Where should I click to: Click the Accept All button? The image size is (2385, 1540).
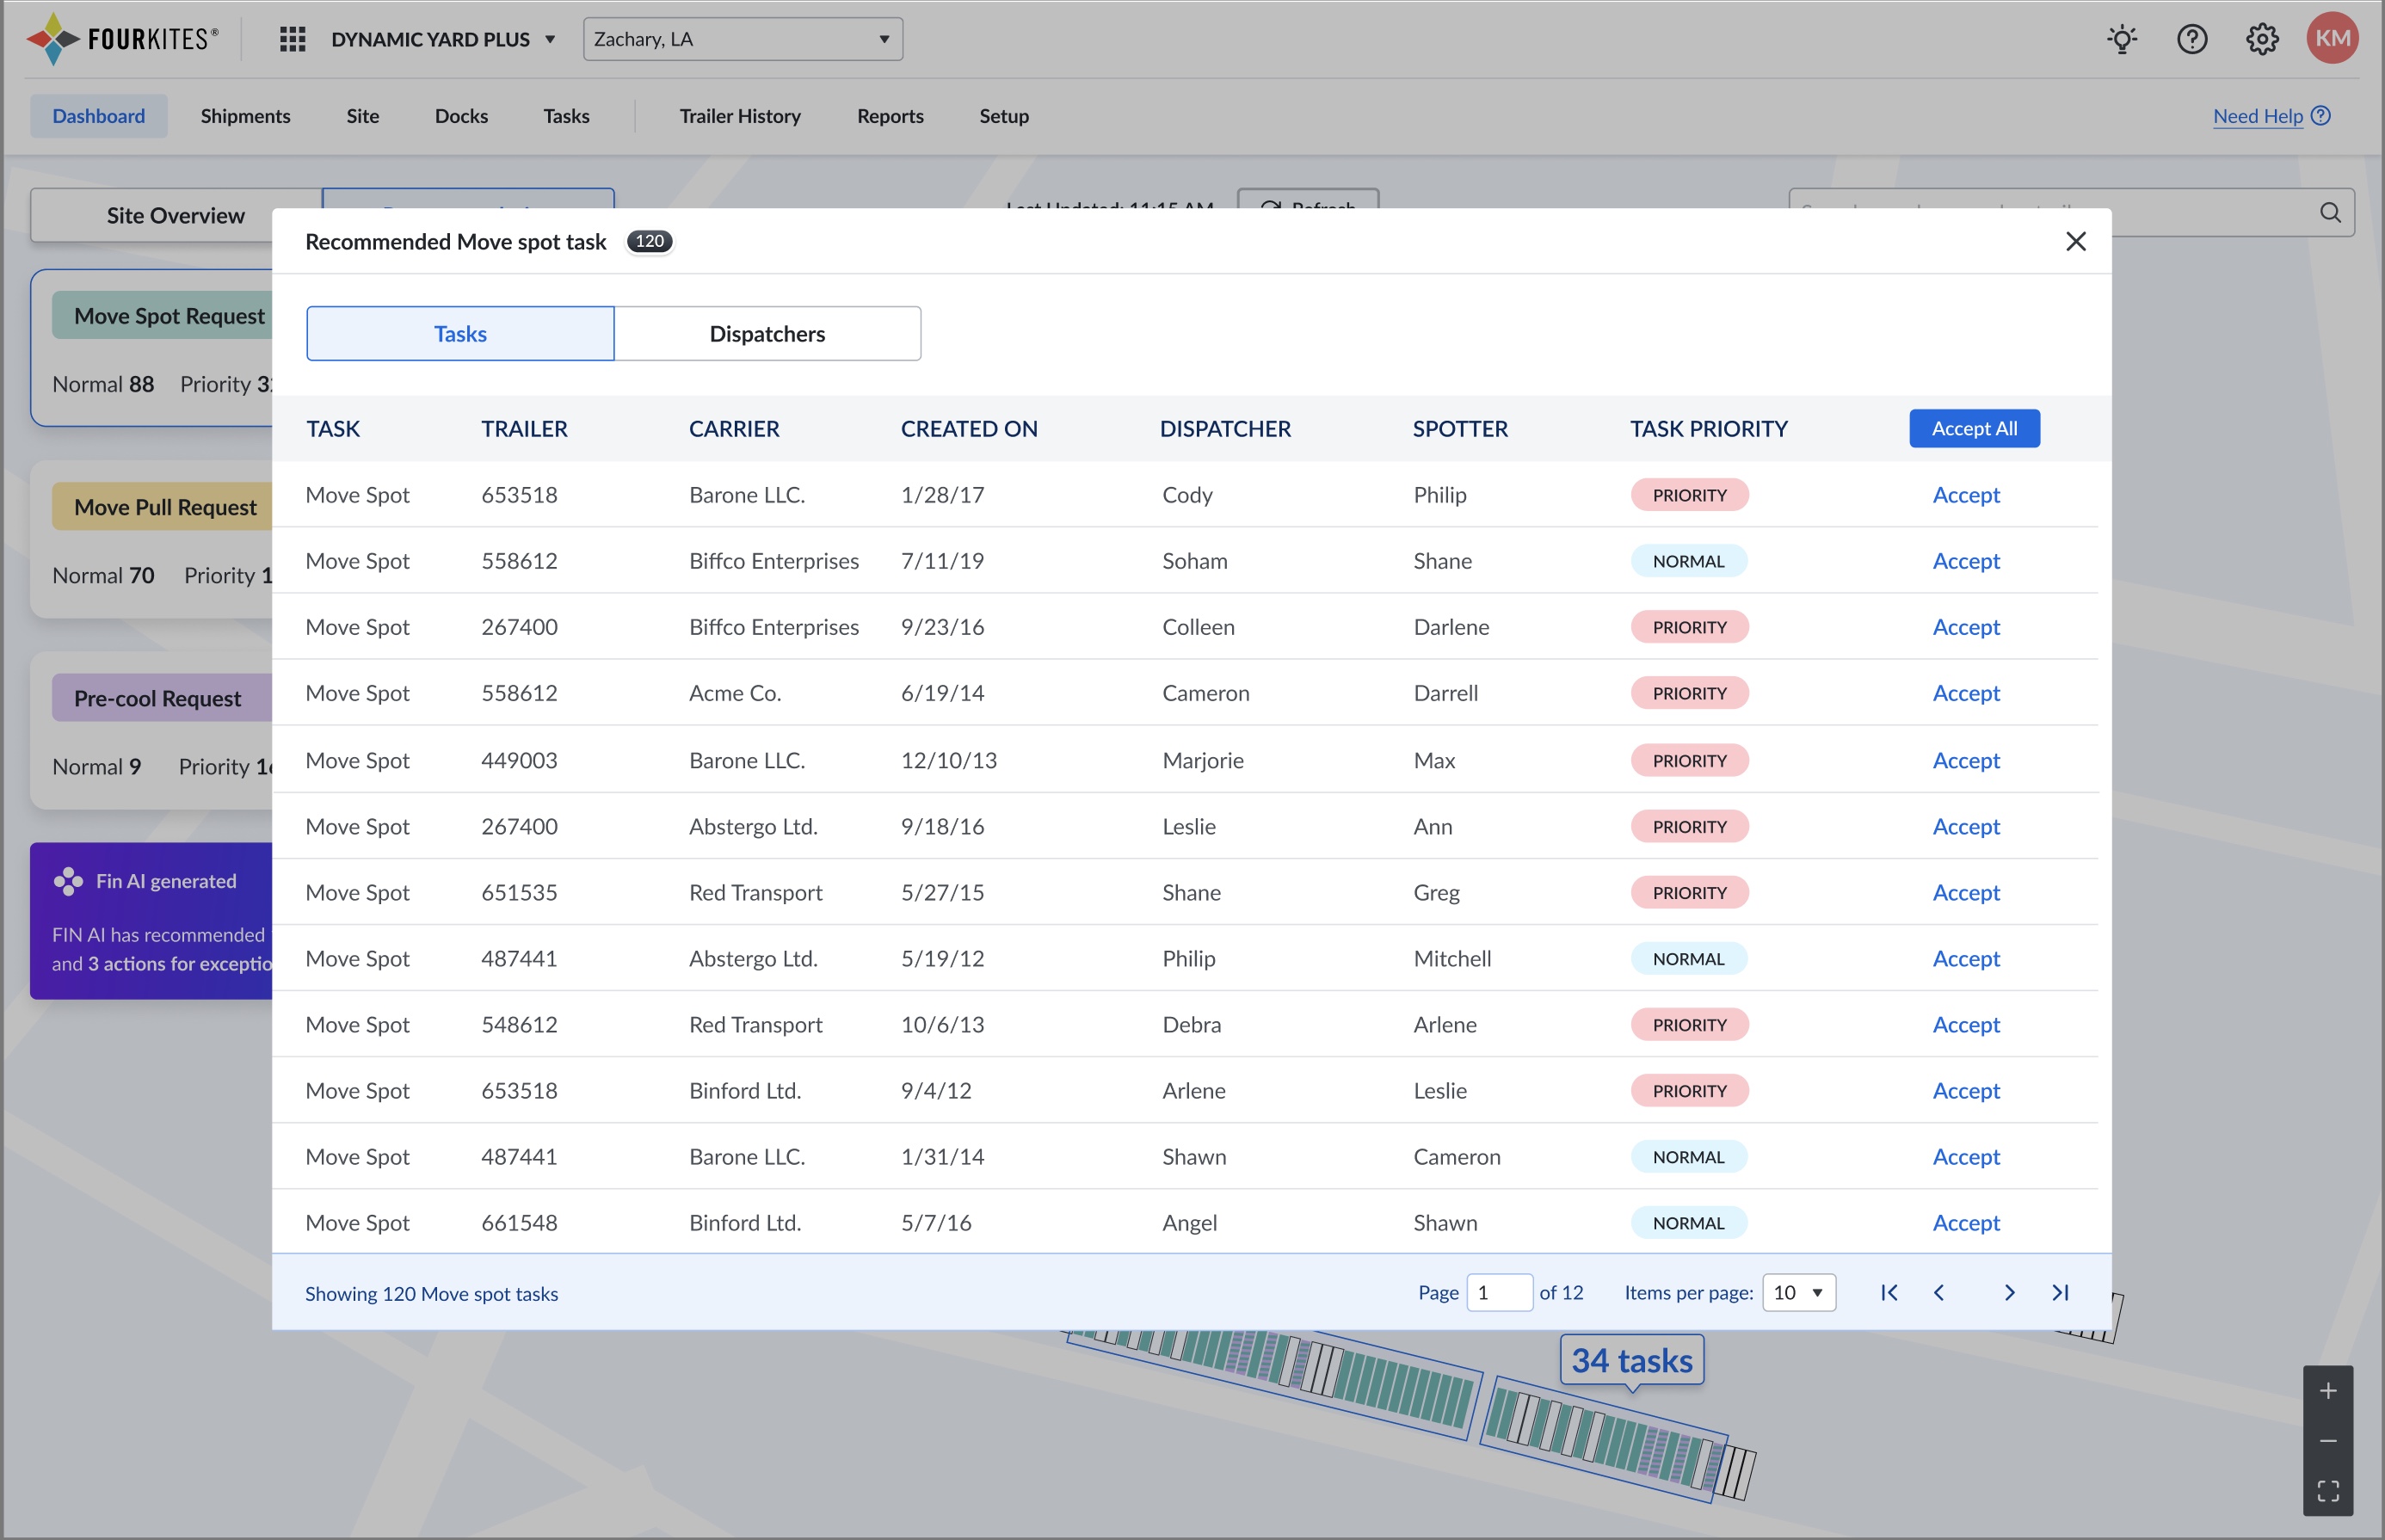tap(1974, 428)
